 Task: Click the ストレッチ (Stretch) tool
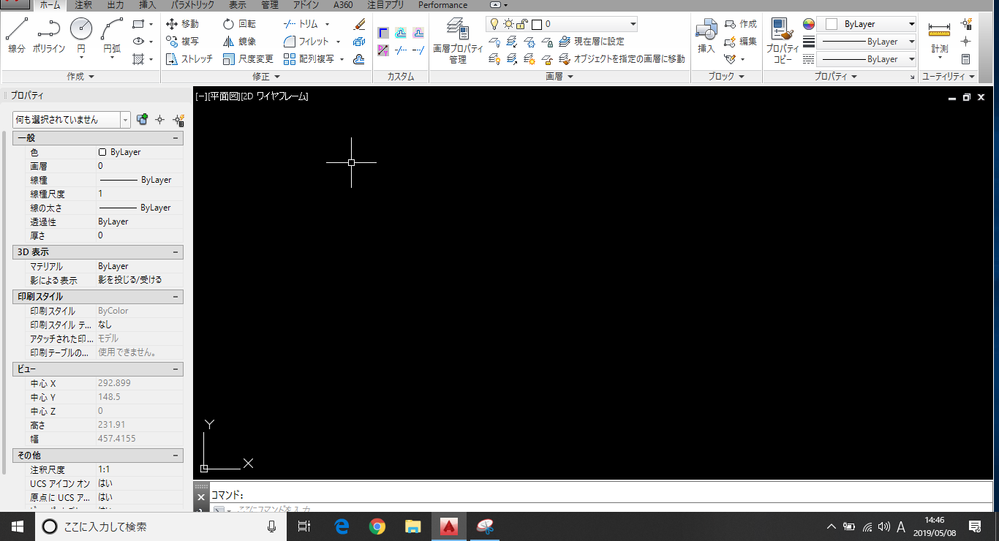tap(189, 59)
